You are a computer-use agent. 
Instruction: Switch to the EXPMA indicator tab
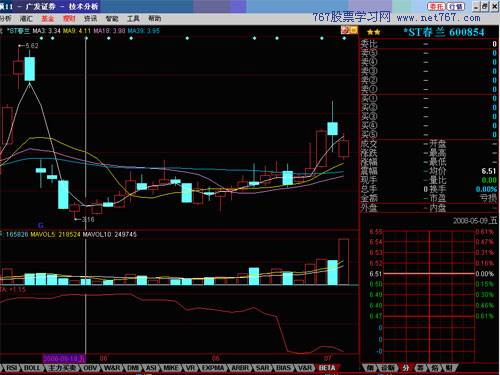point(213,368)
